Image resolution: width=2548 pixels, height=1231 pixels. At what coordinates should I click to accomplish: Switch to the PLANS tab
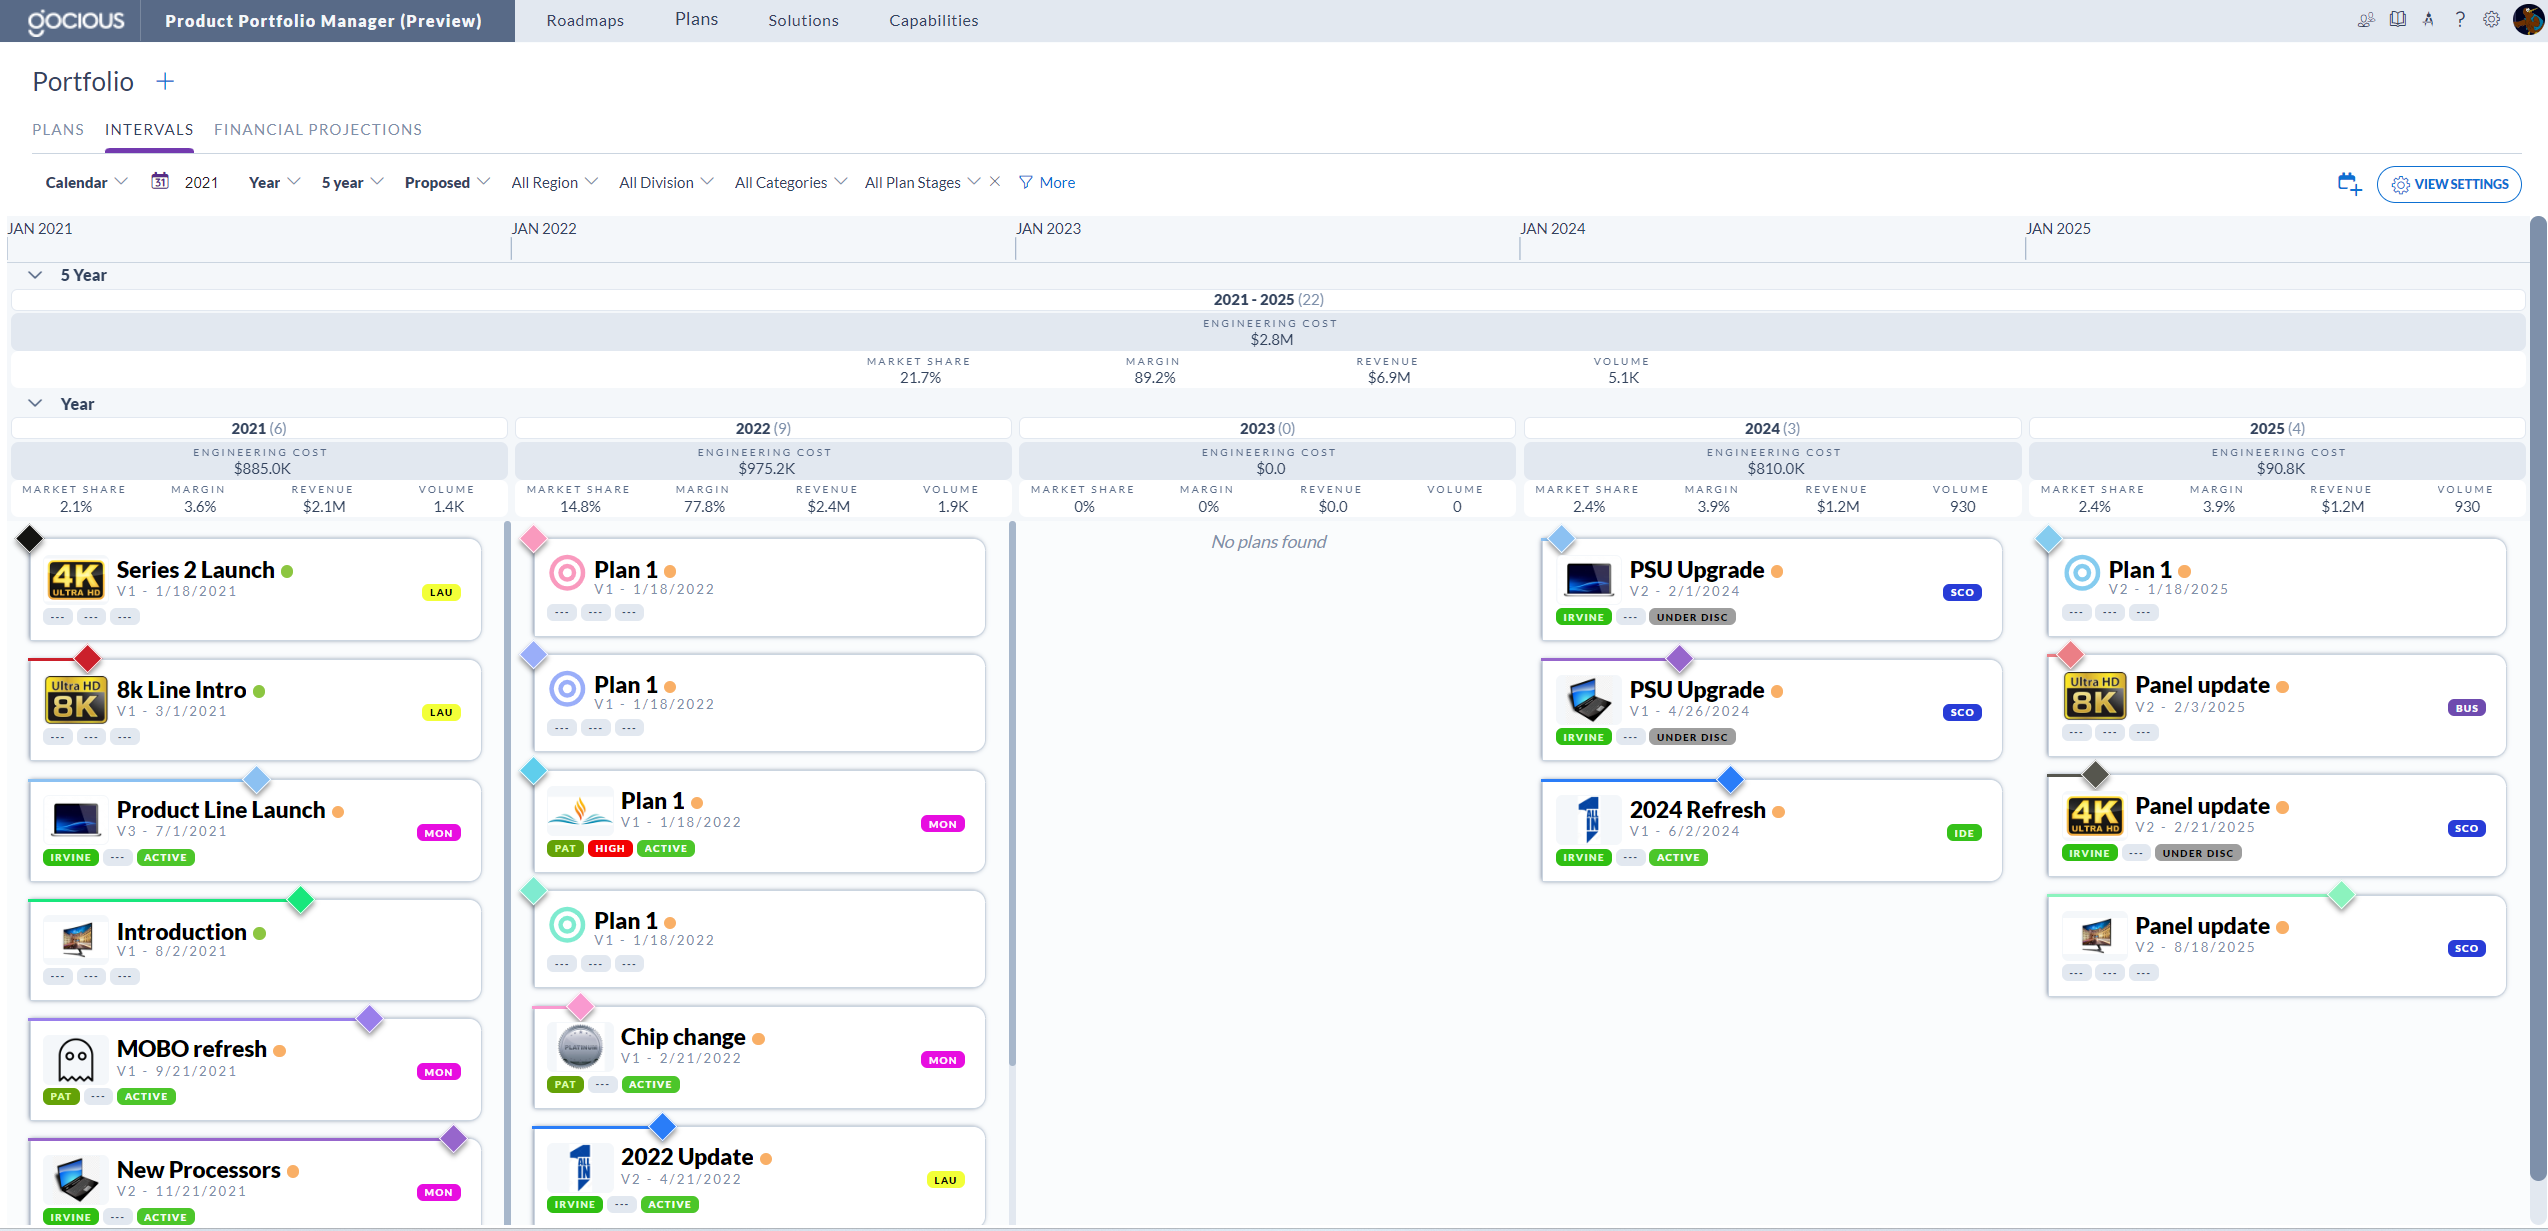click(x=58, y=130)
